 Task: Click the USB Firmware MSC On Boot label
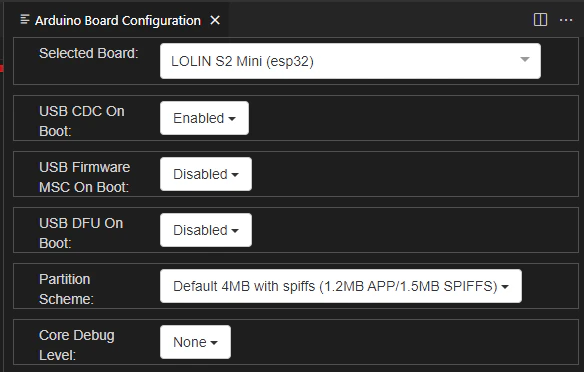click(84, 177)
